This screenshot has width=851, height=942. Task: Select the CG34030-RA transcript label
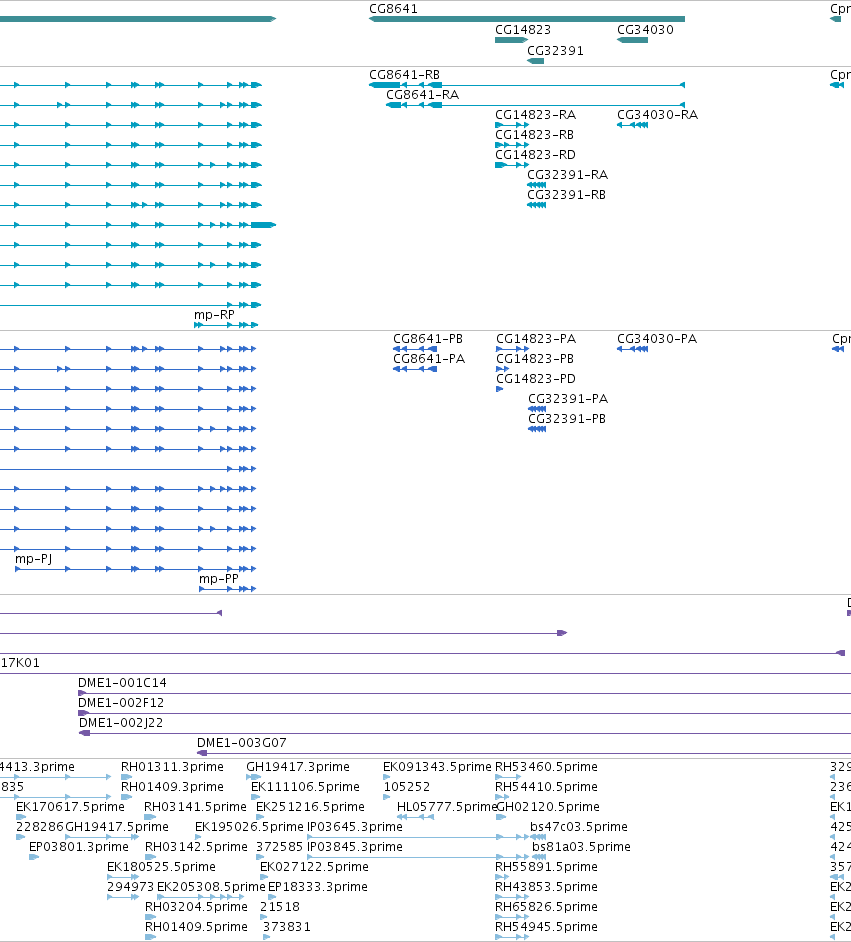(658, 114)
